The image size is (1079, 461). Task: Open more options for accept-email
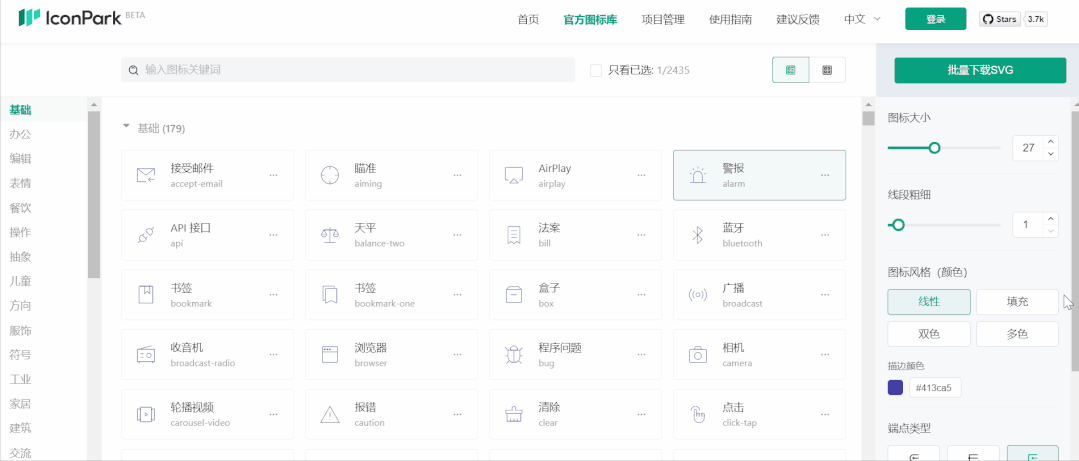[273, 175]
